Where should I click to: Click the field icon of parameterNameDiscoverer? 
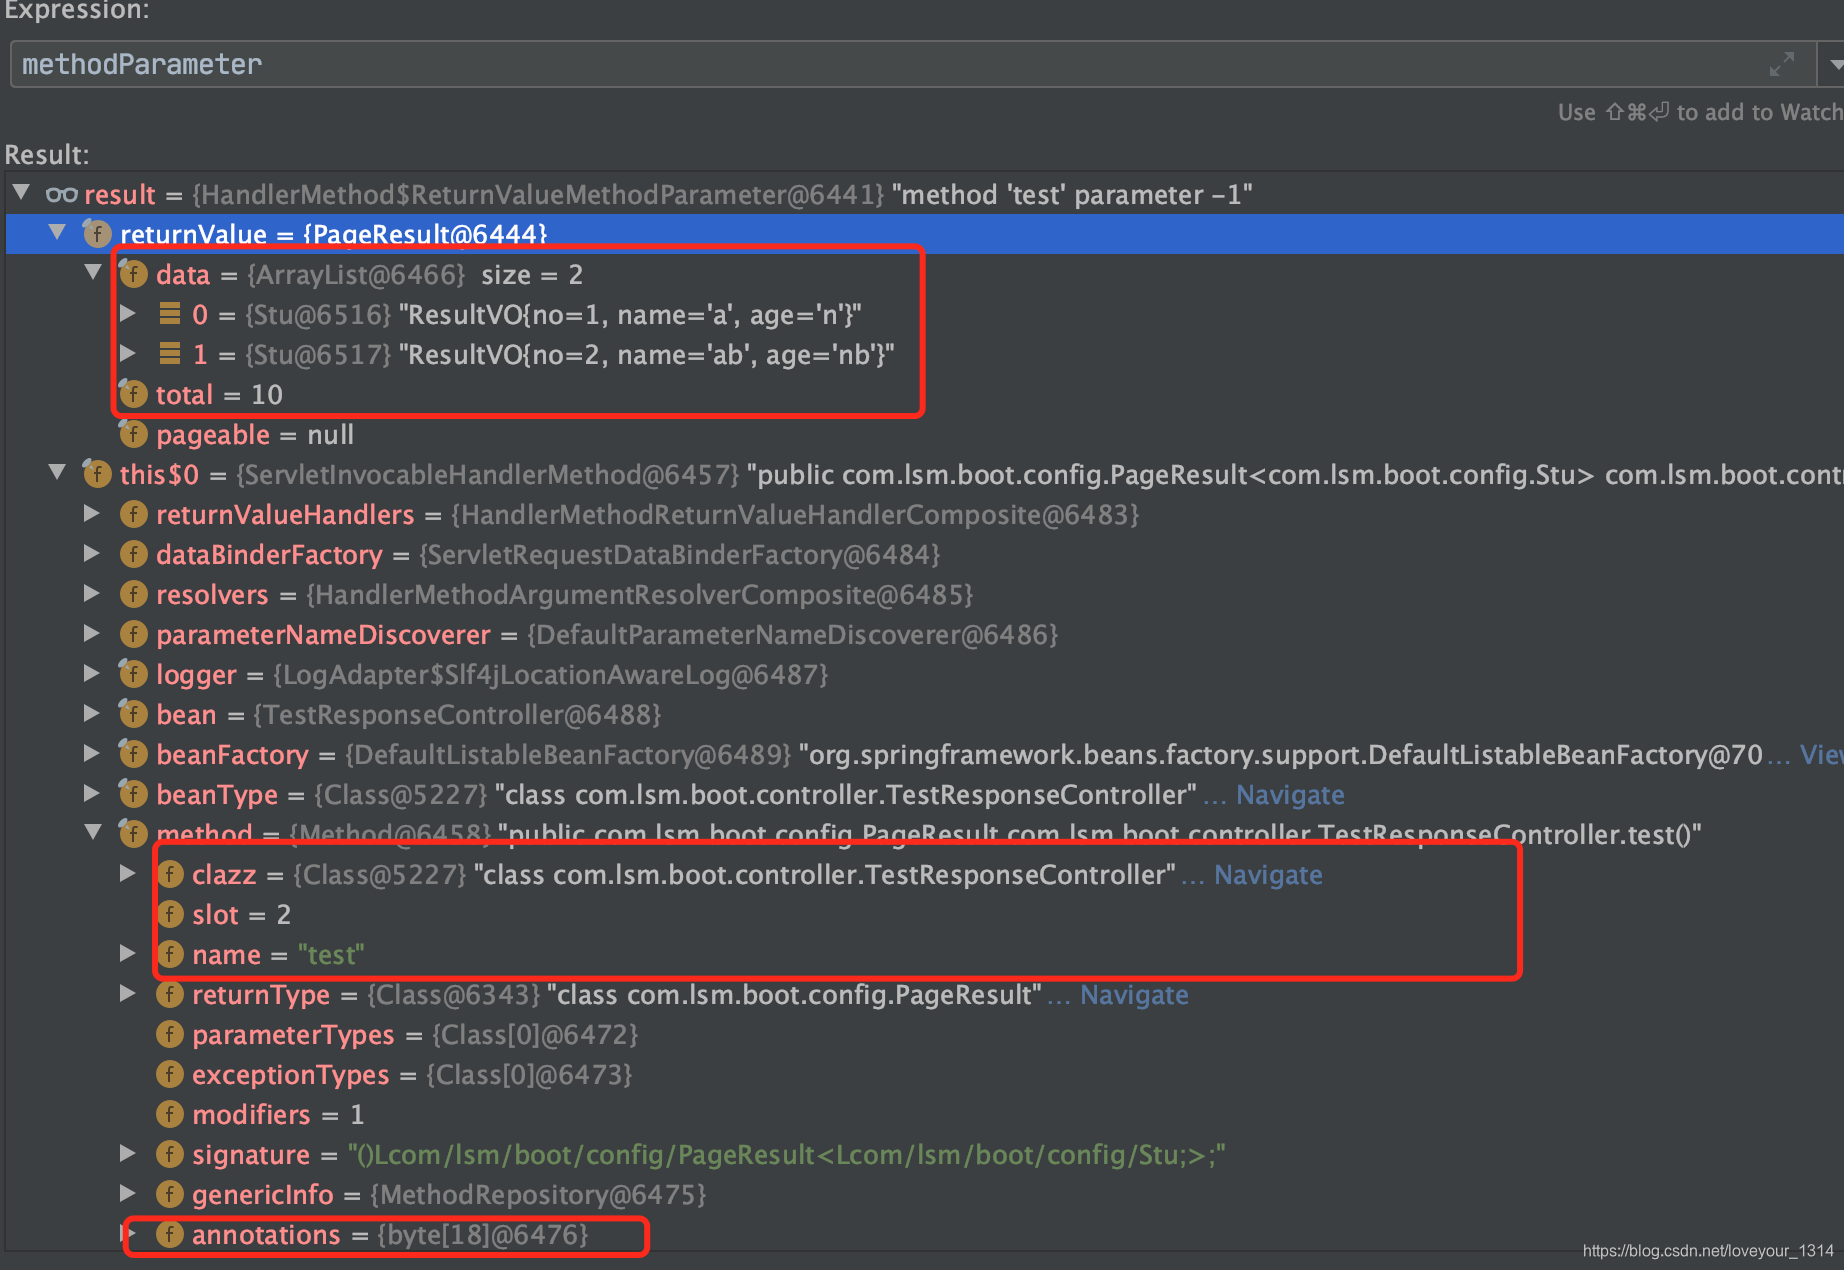[133, 634]
